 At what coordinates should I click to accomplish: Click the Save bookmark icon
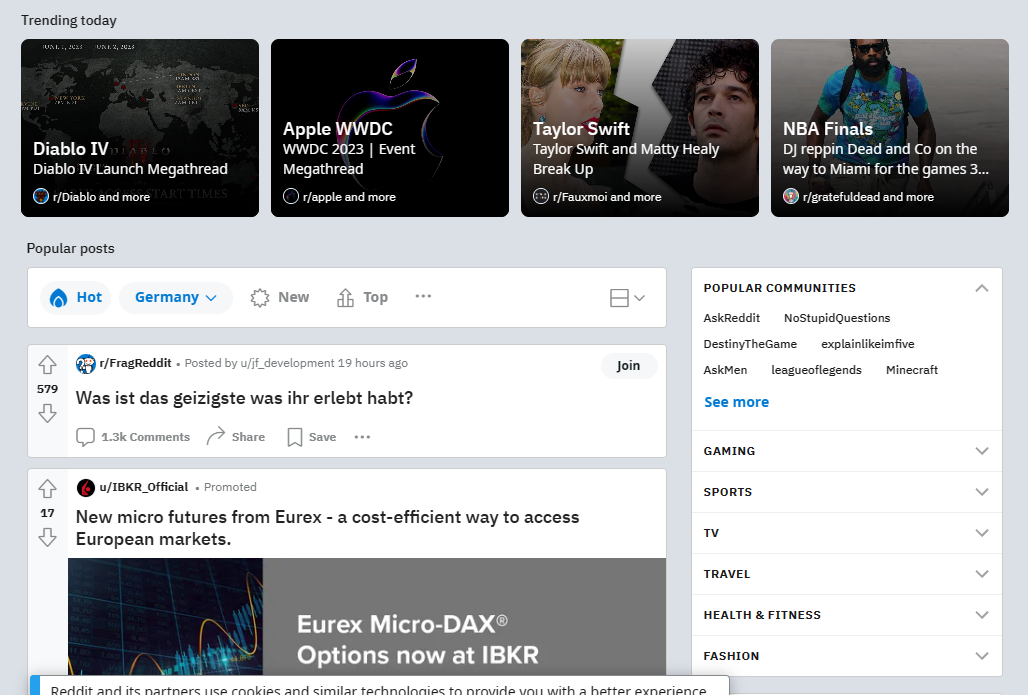295,437
